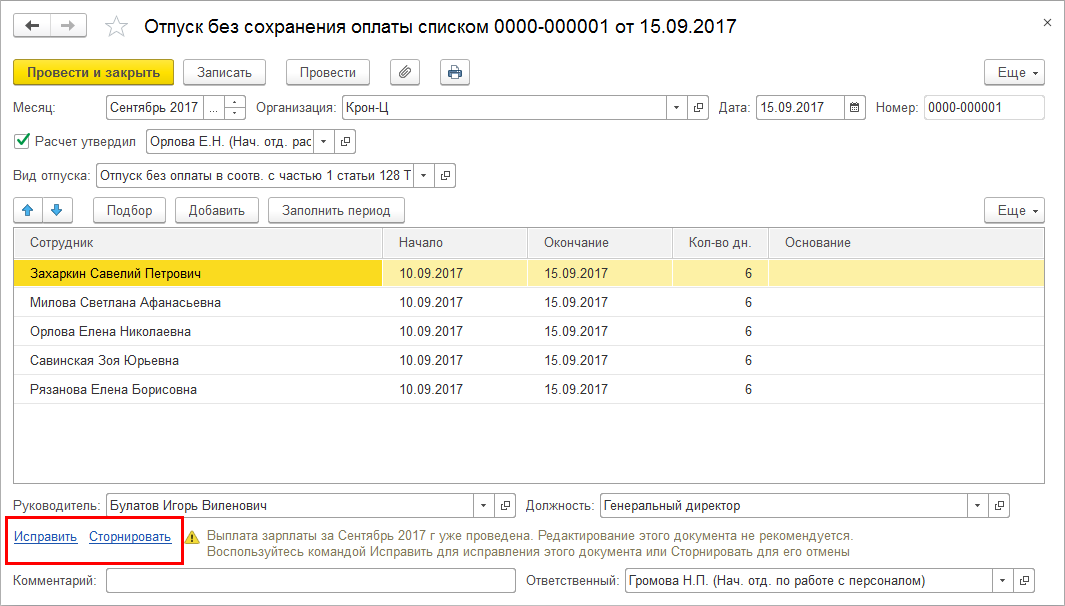1065x606 pixels.
Task: Expand the Должность dropdown
Action: [x=977, y=505]
